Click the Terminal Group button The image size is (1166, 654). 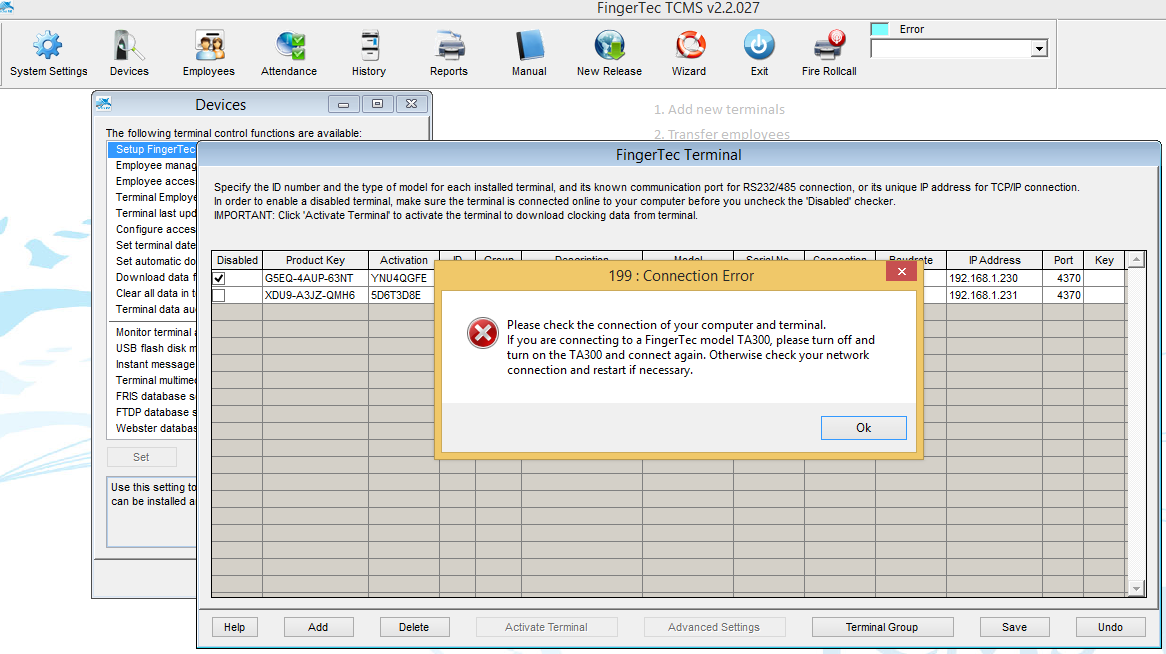(x=882, y=627)
